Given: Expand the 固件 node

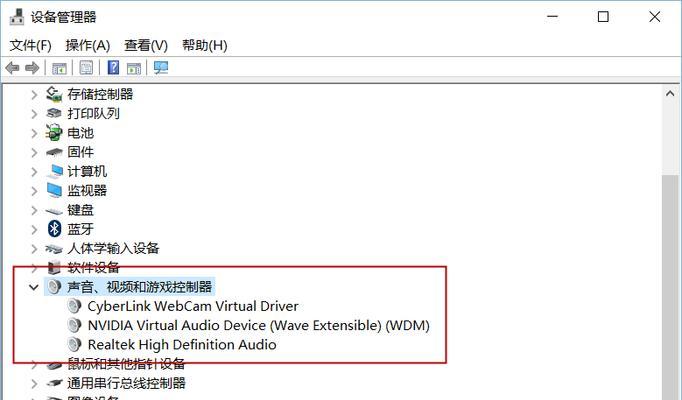Looking at the screenshot, I should click(34, 152).
